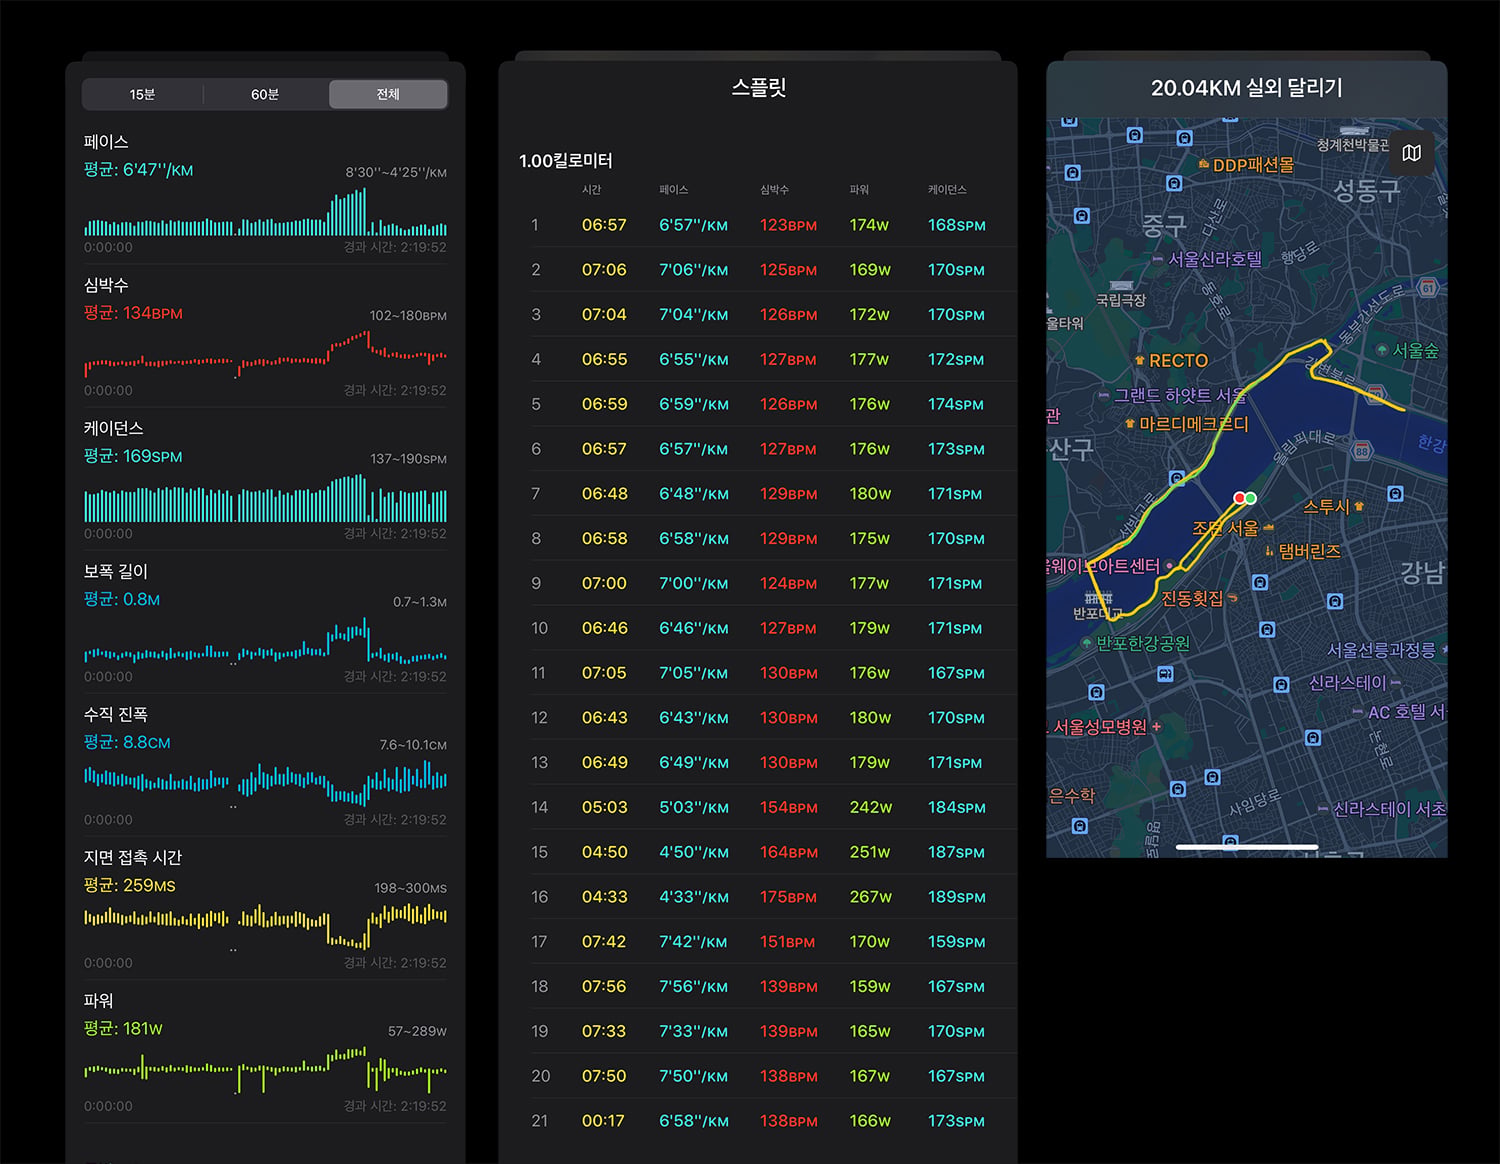Switch to the 15분 segment

point(142,94)
